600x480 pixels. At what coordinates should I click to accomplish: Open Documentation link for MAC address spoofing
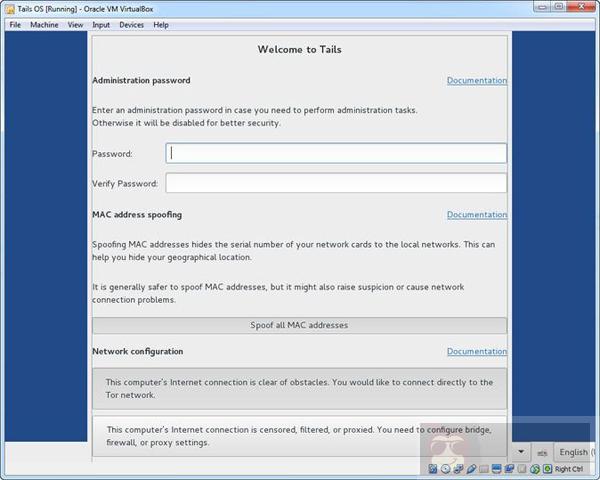pyautogui.click(x=476, y=215)
